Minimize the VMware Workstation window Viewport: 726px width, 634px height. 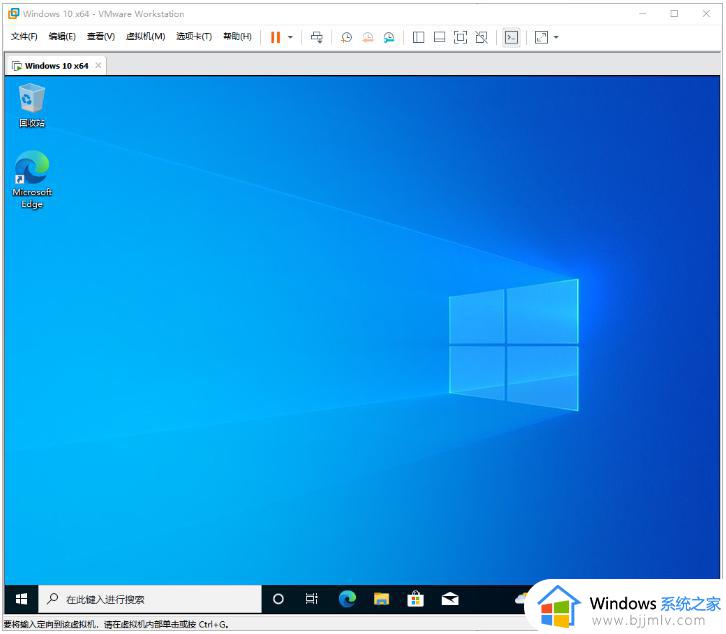643,13
